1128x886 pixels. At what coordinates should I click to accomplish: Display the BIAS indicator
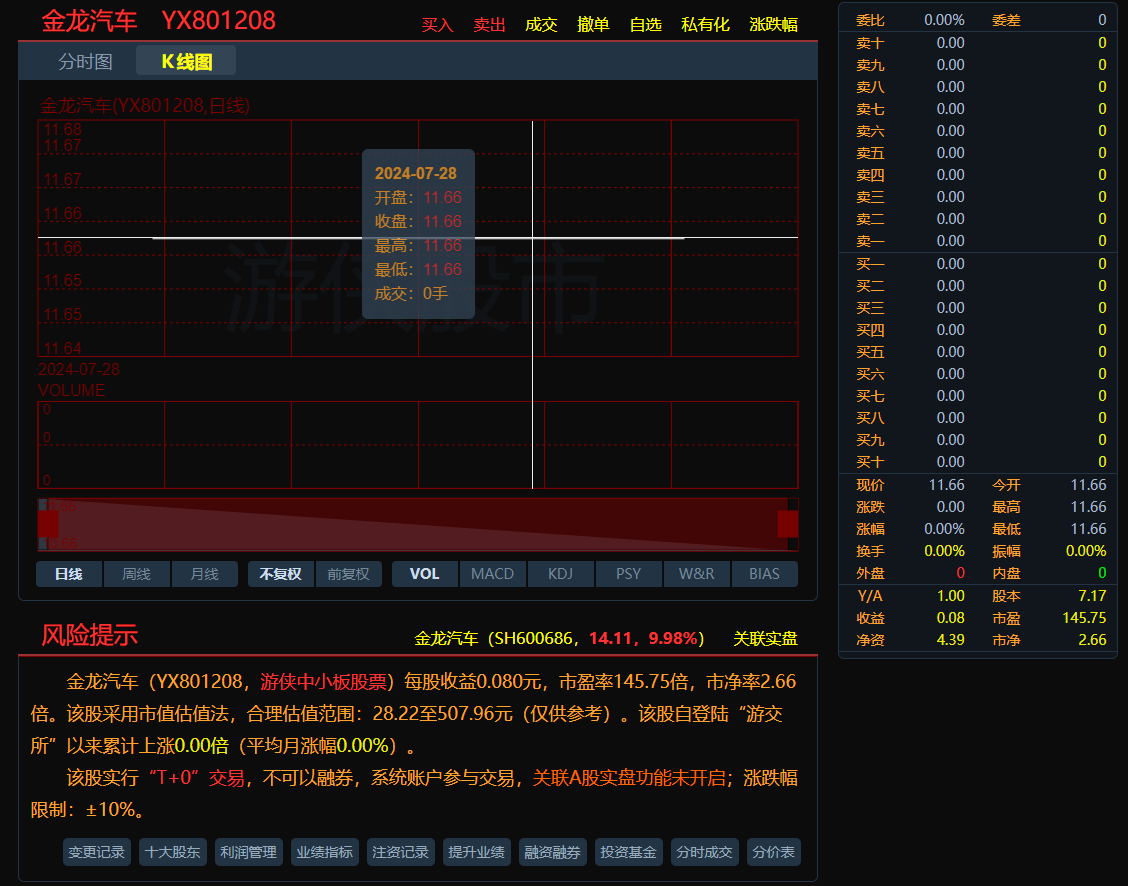[764, 574]
